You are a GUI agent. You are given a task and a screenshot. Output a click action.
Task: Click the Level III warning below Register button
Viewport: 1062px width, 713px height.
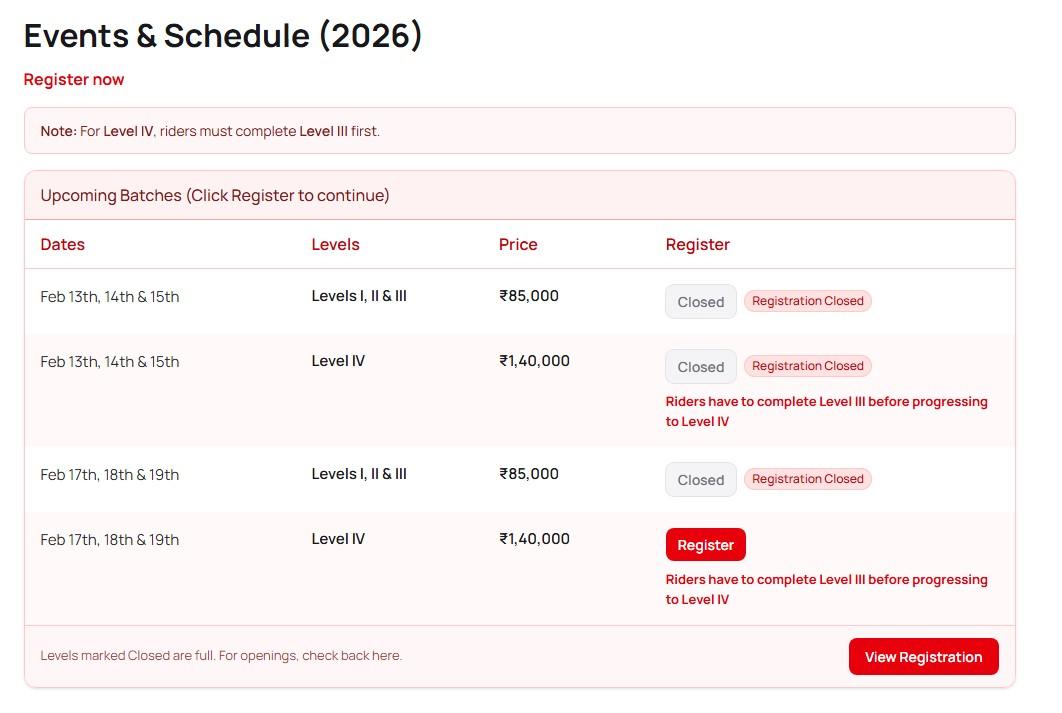[826, 589]
